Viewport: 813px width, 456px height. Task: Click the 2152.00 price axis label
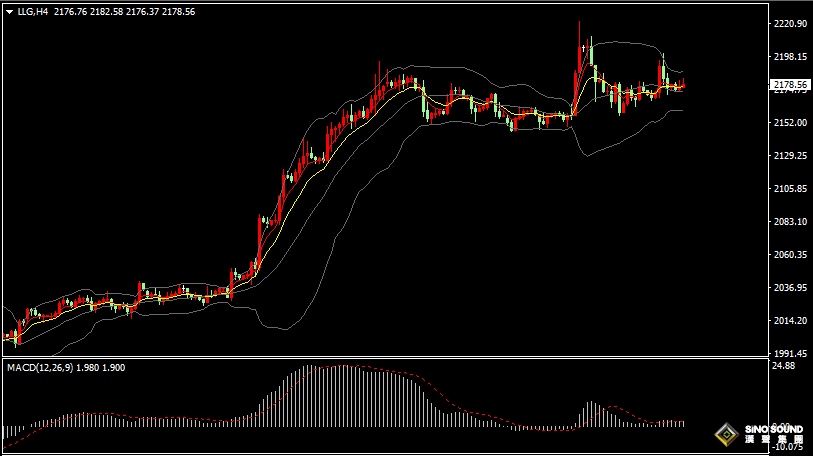coord(791,122)
